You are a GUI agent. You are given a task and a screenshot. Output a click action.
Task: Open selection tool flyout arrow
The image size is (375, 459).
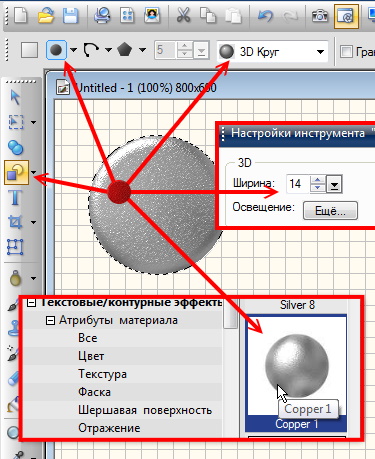[33, 122]
